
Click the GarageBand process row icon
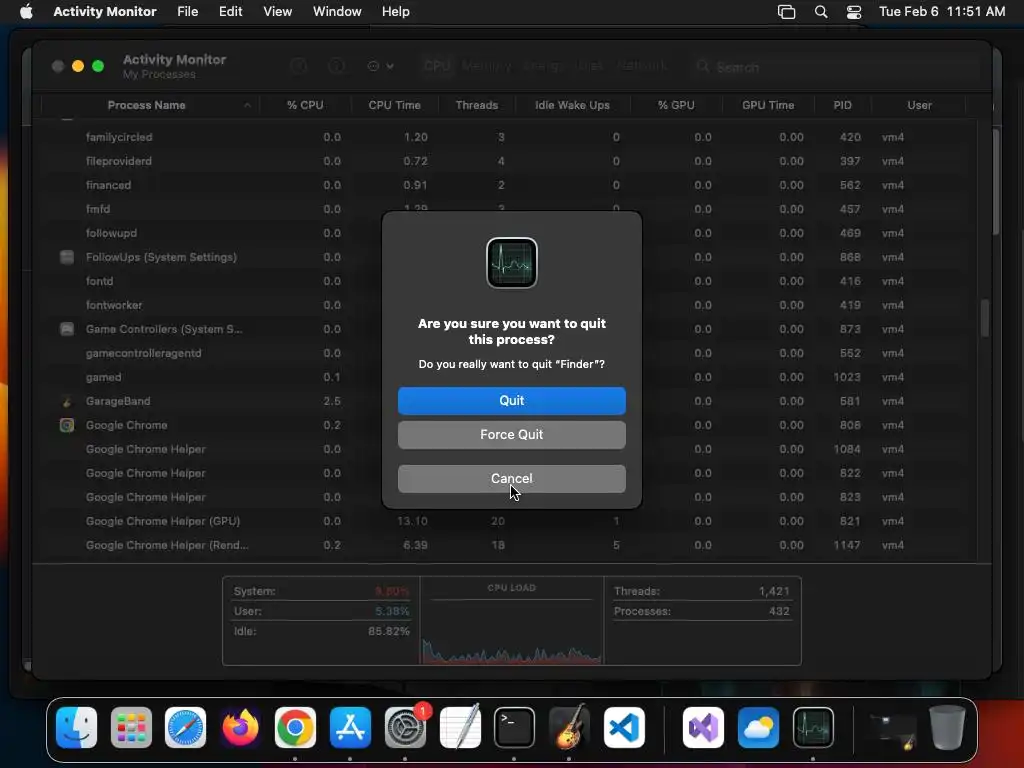click(67, 401)
